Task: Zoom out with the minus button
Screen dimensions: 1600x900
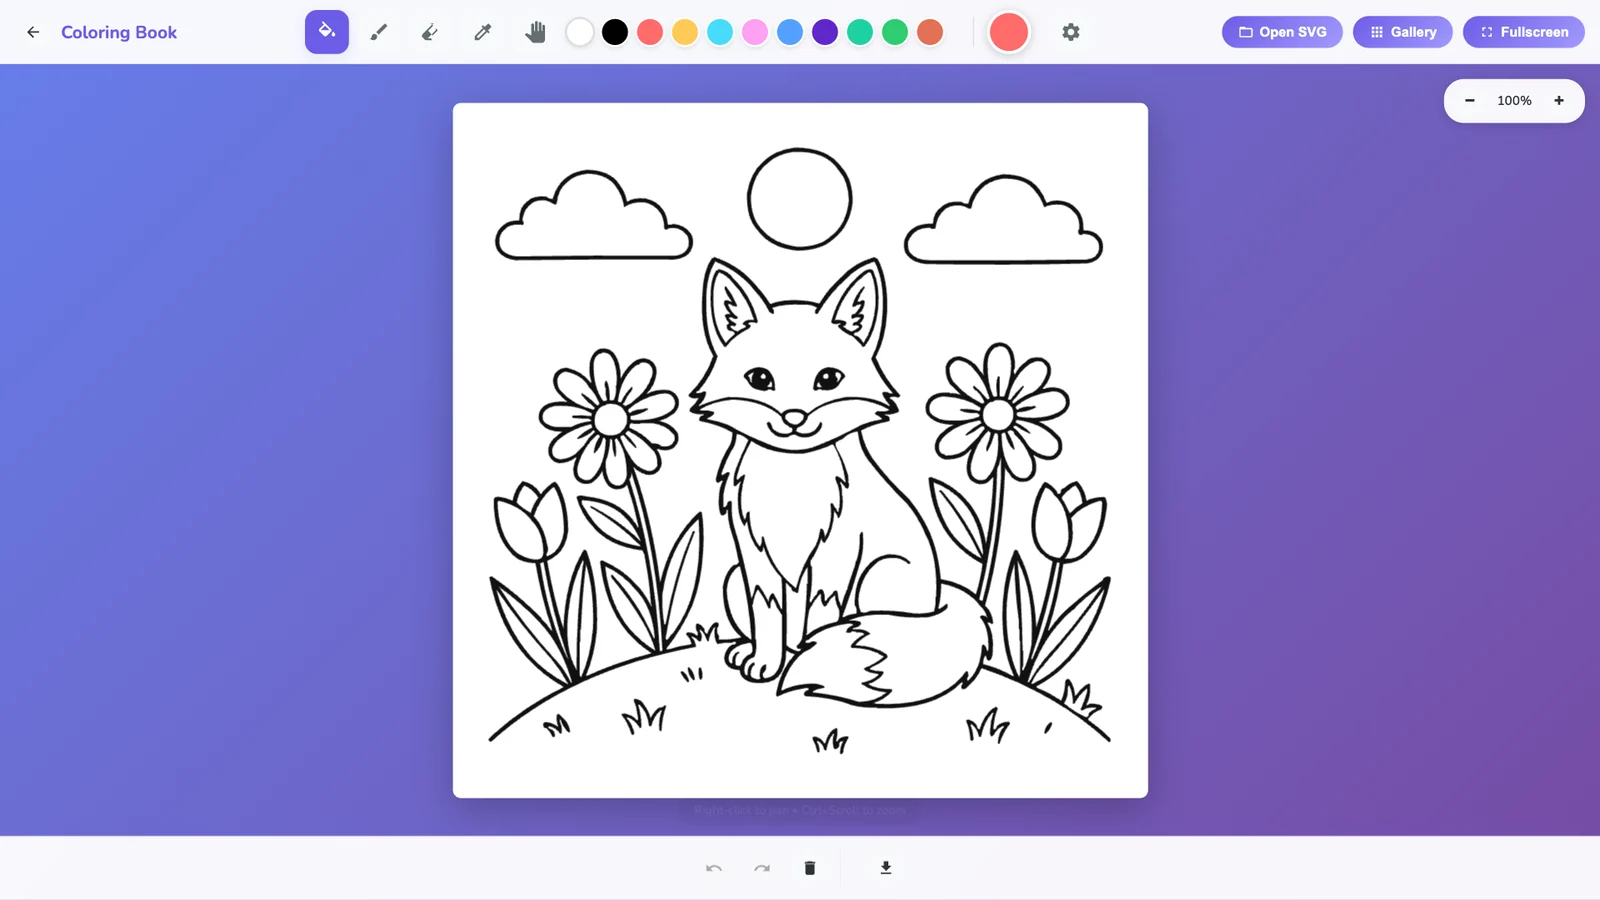Action: [1470, 101]
